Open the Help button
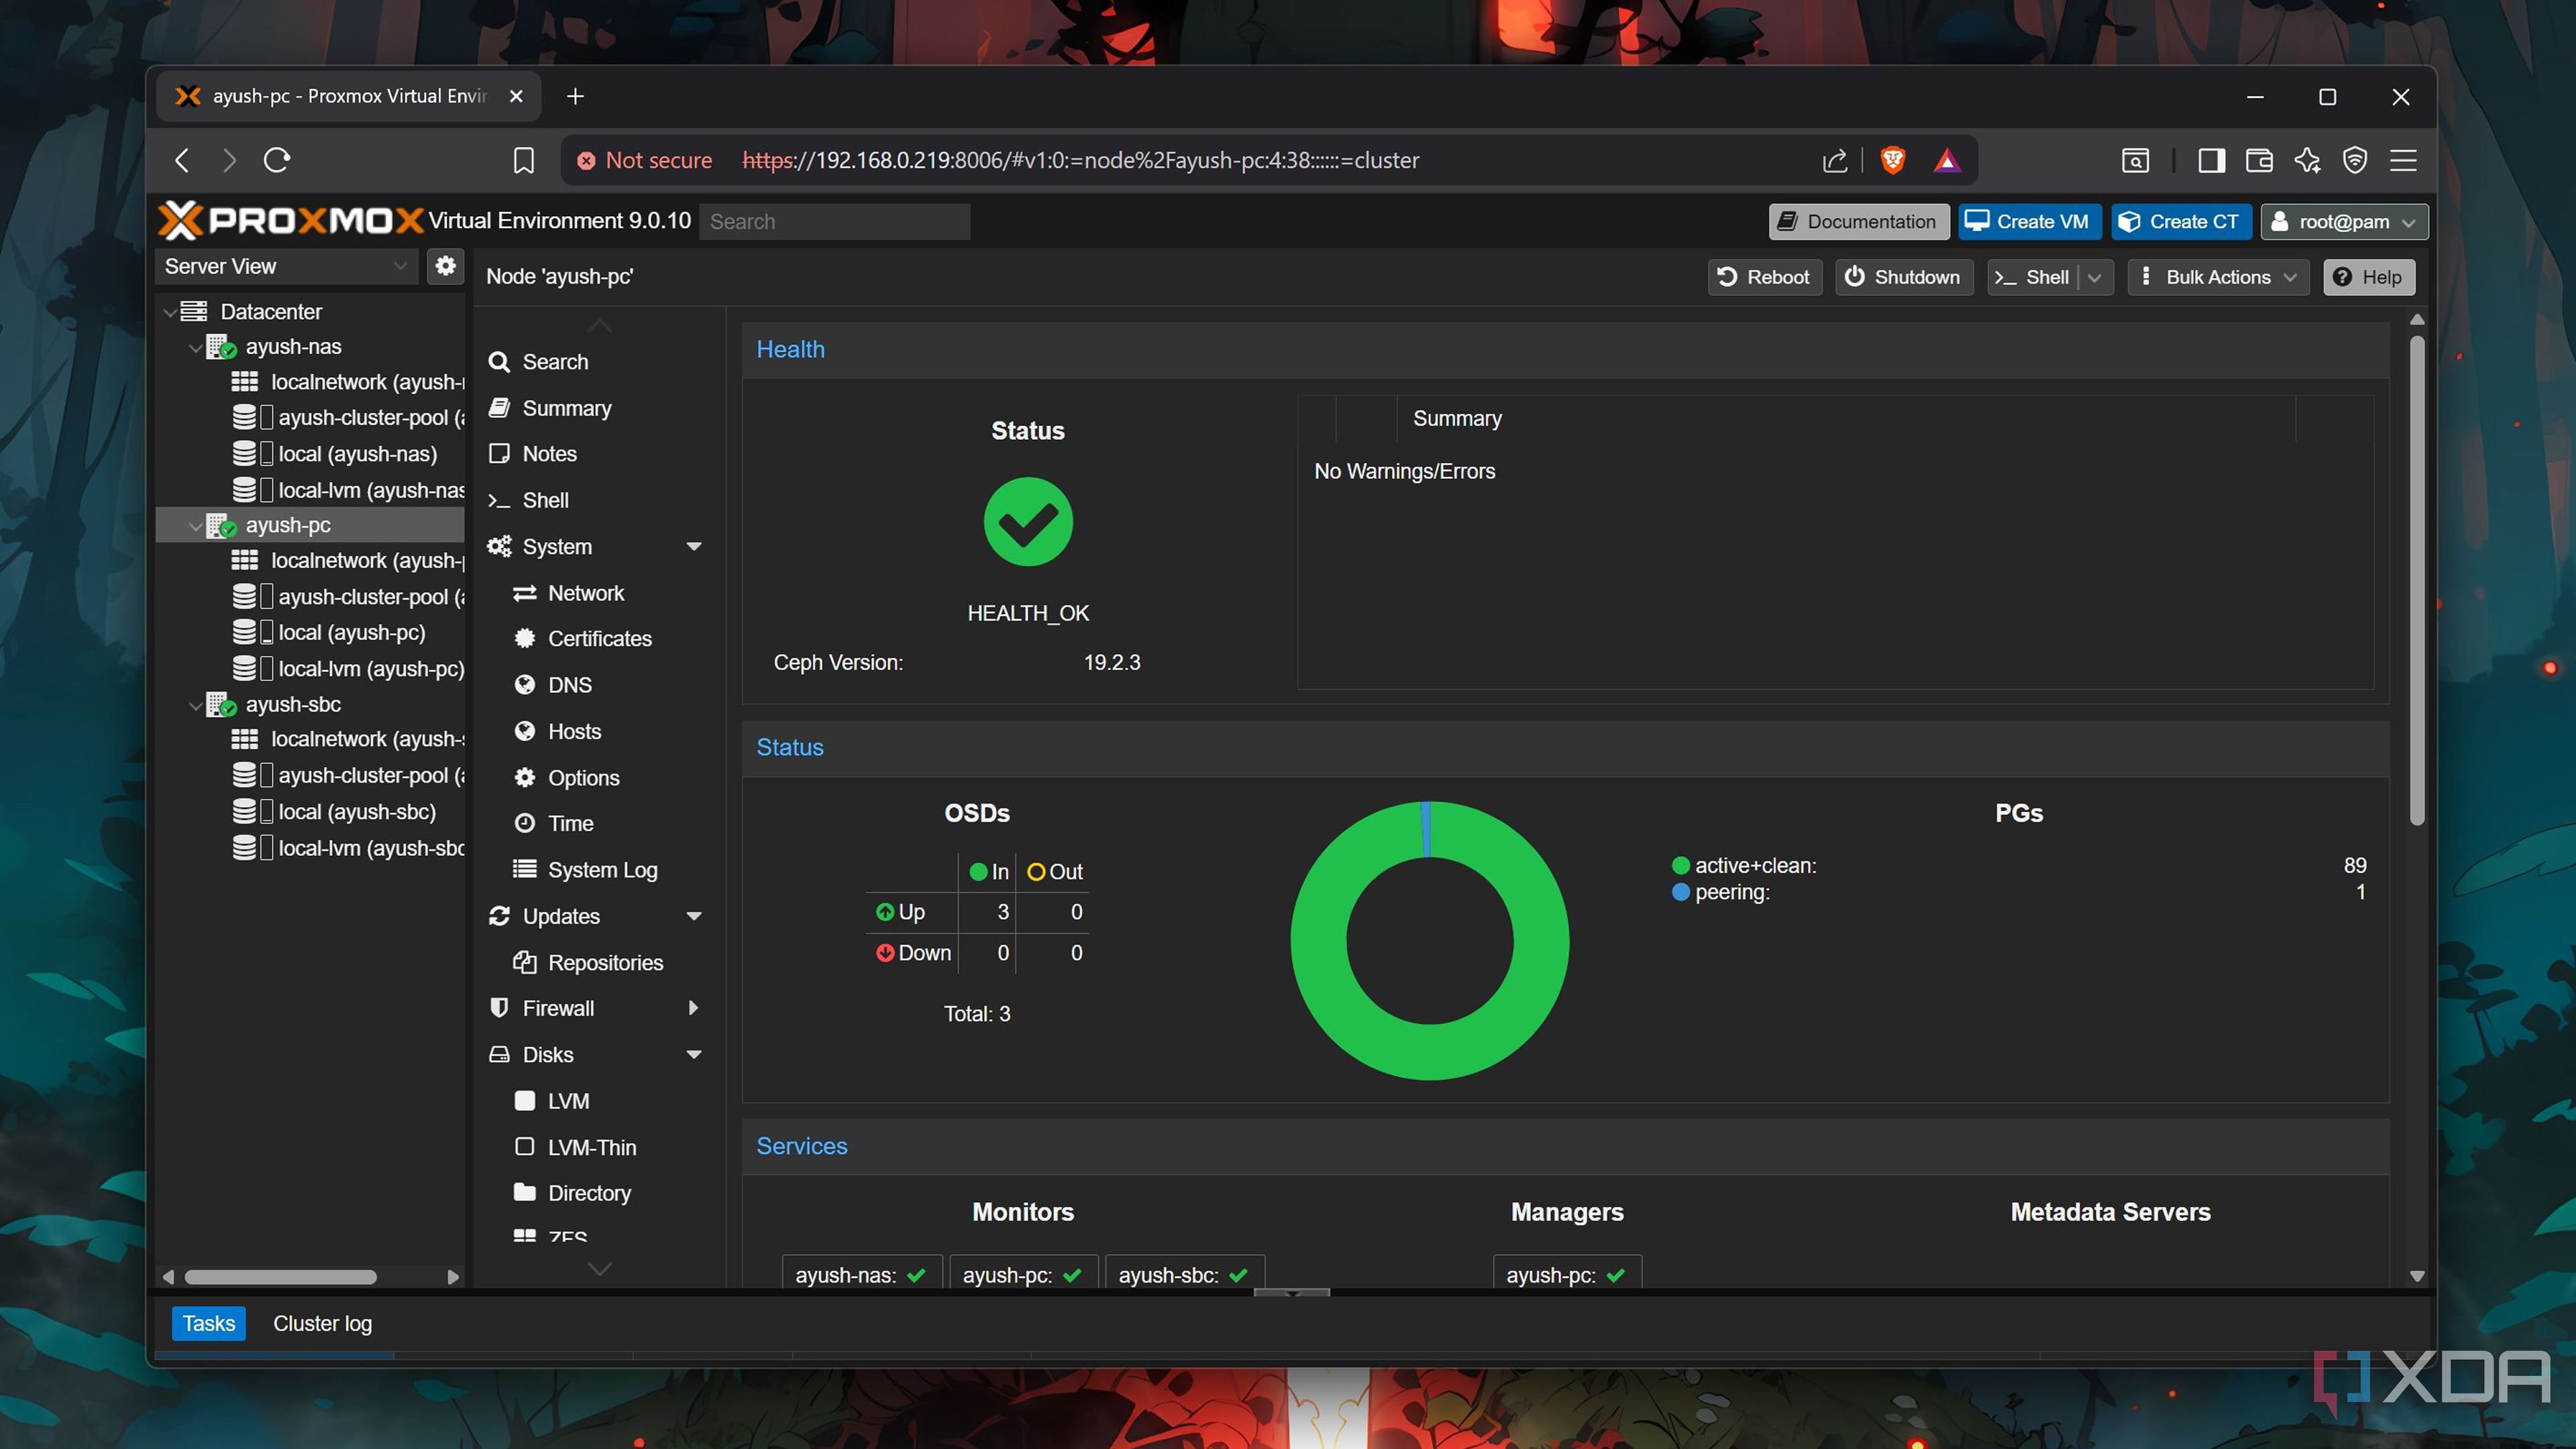The width and height of the screenshot is (2576, 1449). 2368,277
